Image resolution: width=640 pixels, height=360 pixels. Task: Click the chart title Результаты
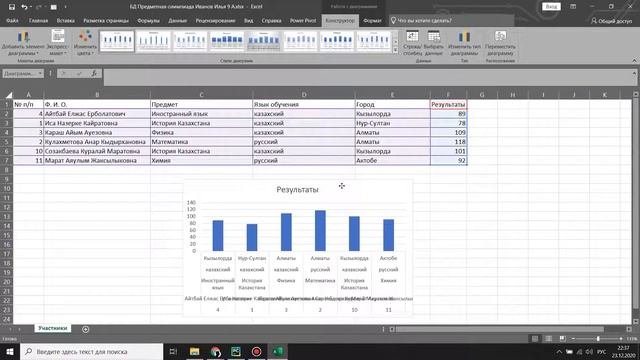297,189
